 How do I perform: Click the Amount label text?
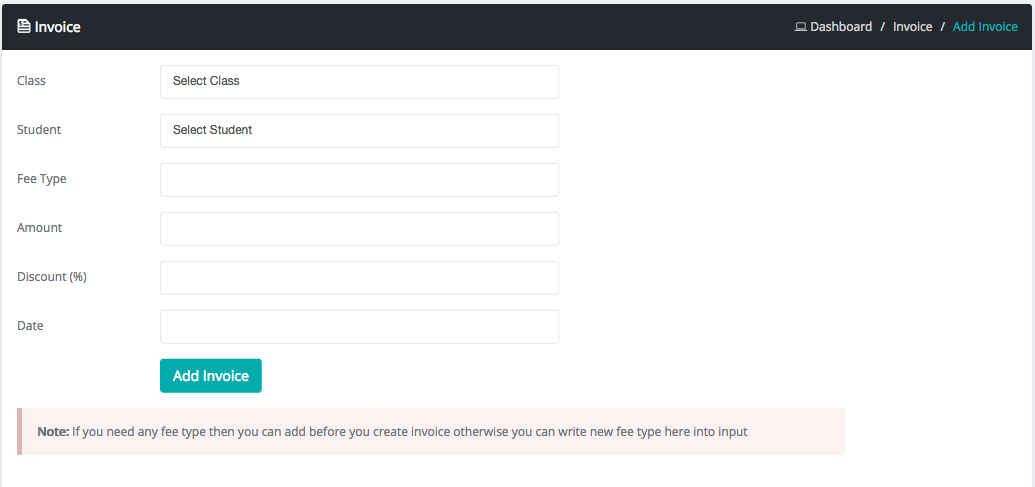(x=40, y=228)
